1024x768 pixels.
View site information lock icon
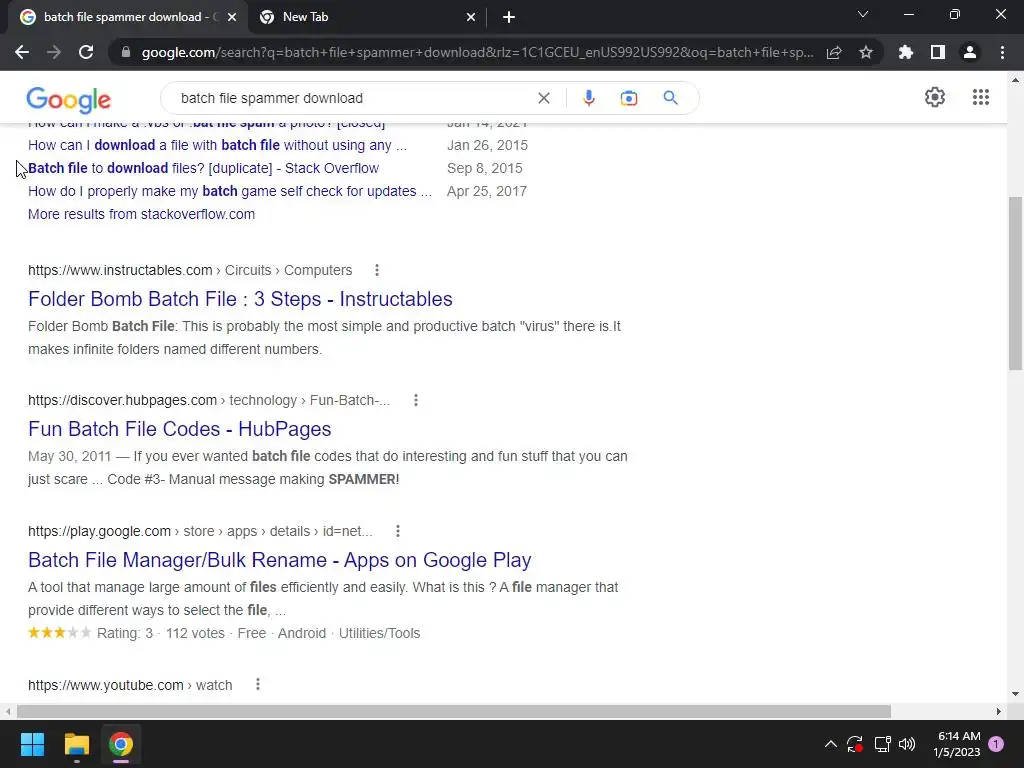click(126, 52)
